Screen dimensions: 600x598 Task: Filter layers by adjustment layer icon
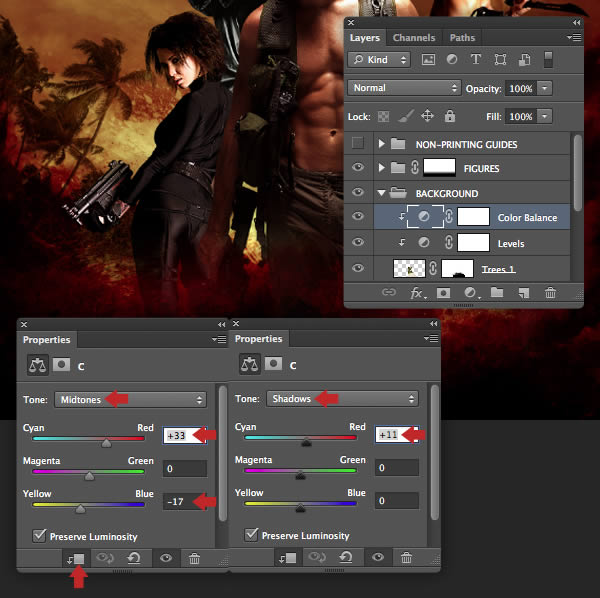coord(452,59)
